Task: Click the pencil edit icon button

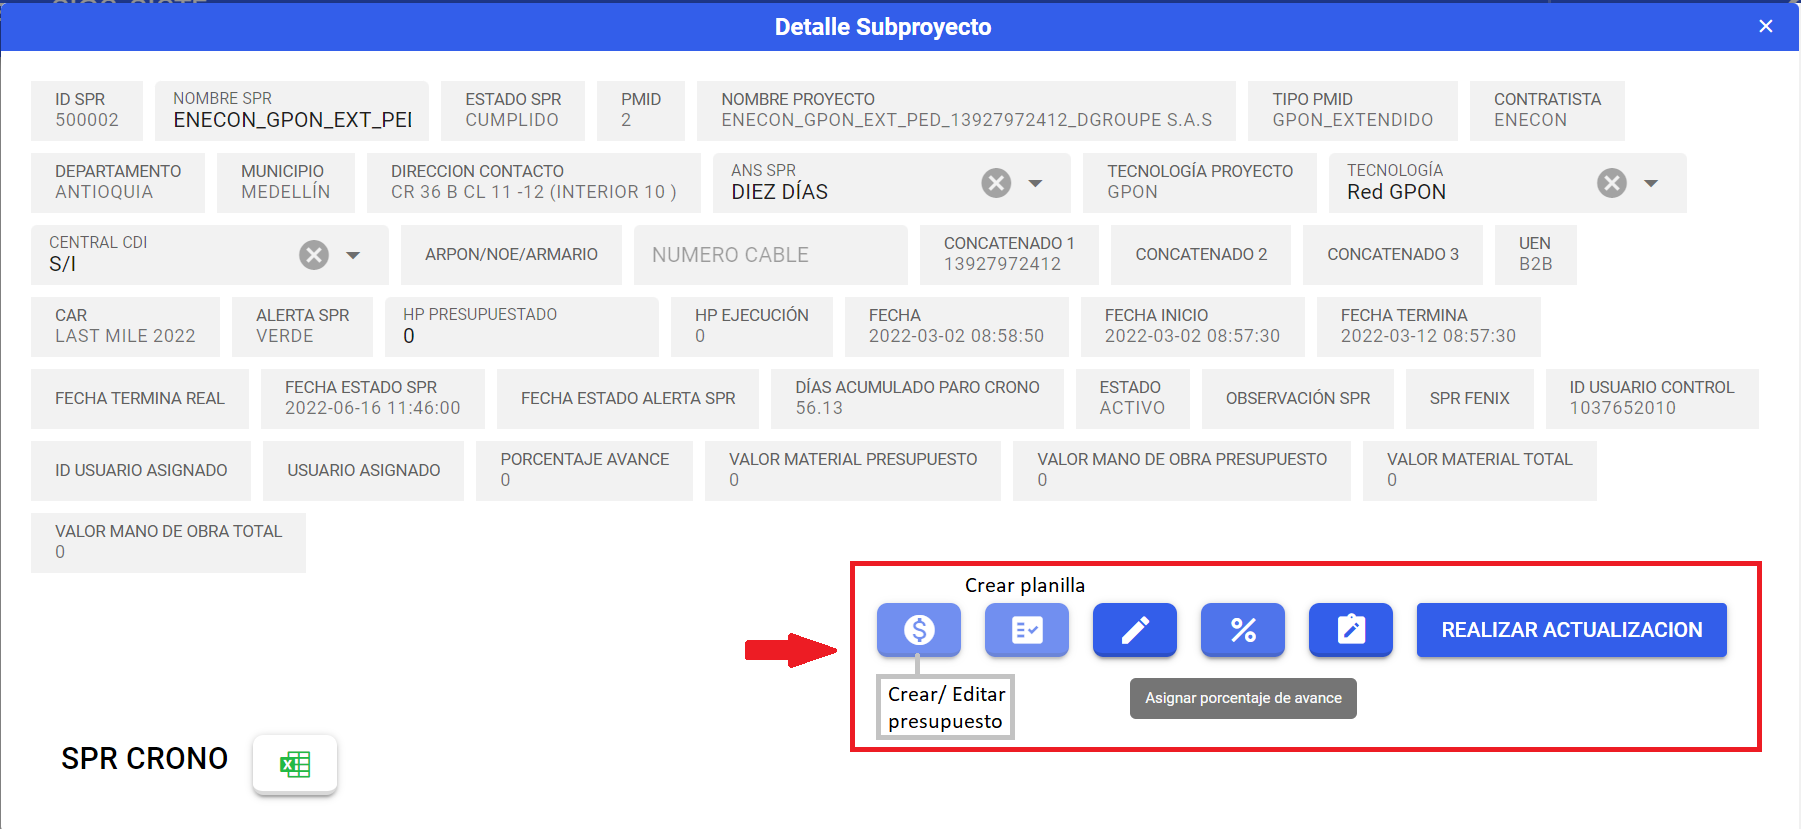Action: click(x=1134, y=630)
